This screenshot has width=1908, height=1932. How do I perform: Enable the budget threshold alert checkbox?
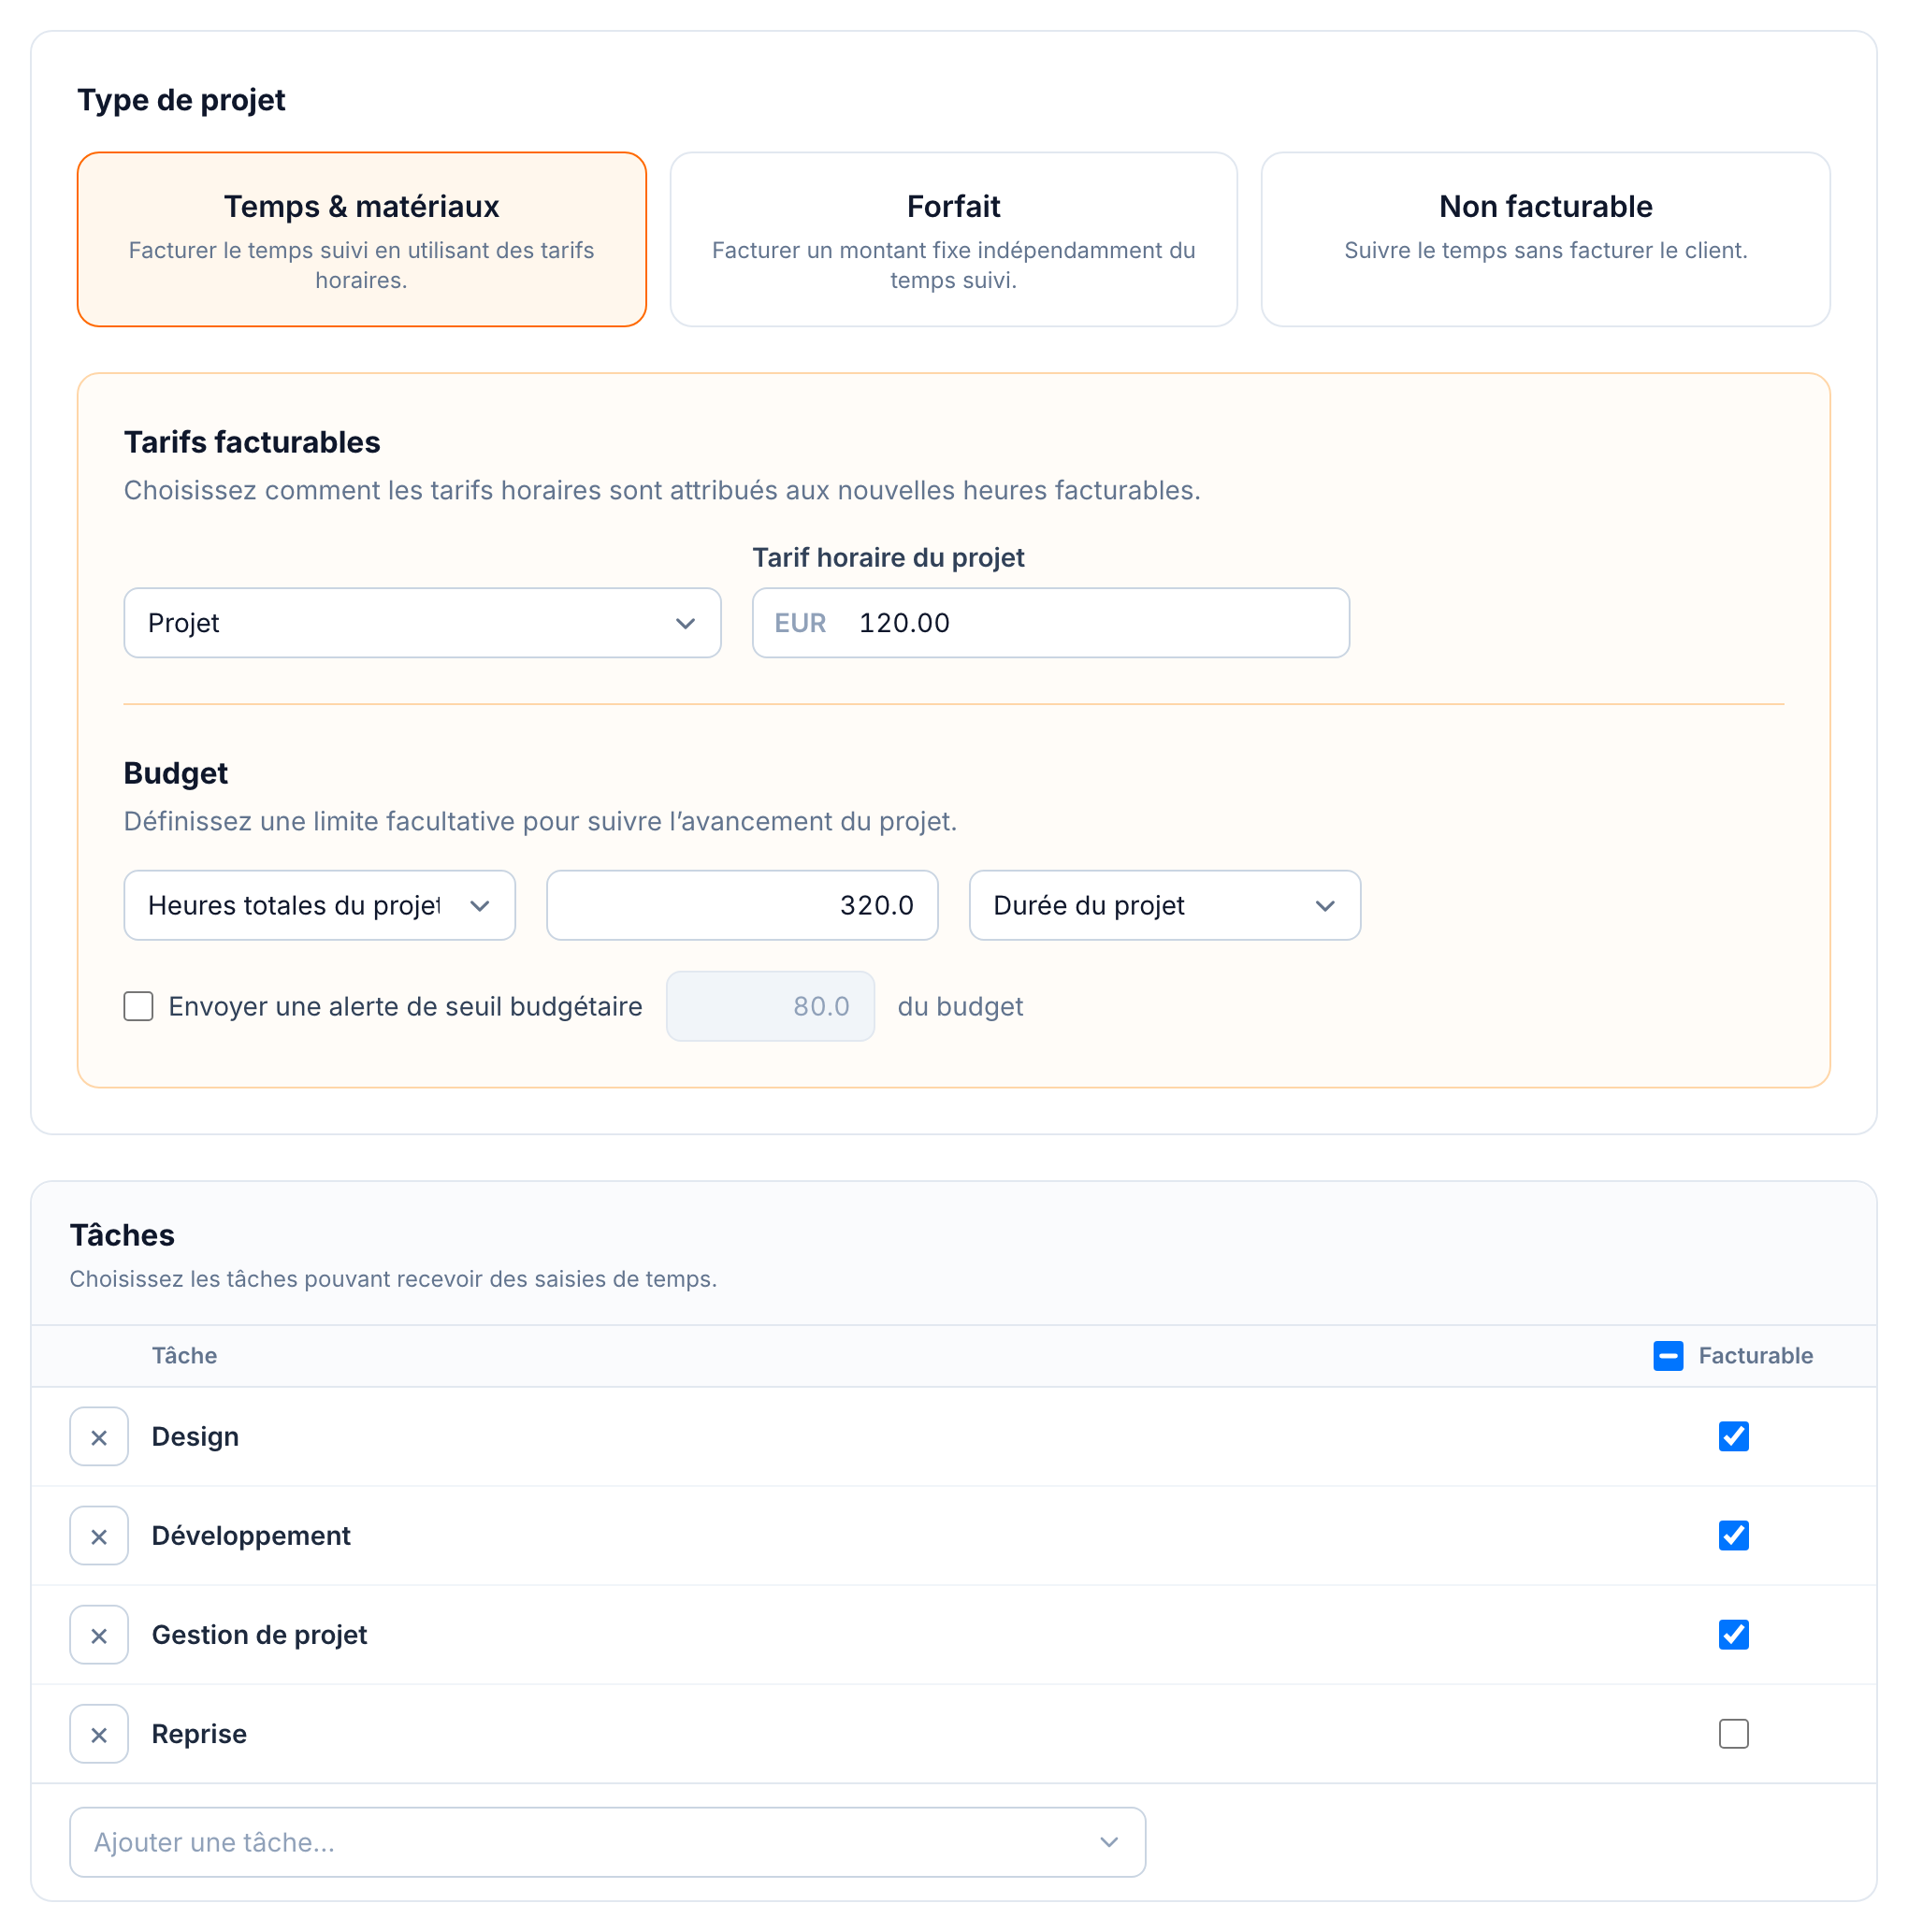pyautogui.click(x=138, y=1006)
